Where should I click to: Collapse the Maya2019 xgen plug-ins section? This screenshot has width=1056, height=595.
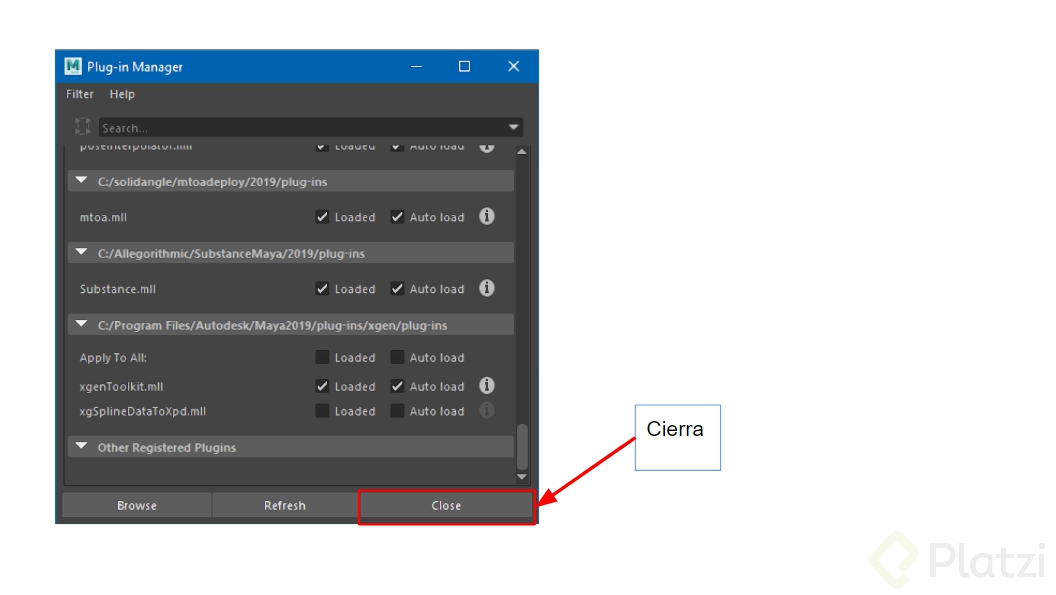(x=81, y=324)
